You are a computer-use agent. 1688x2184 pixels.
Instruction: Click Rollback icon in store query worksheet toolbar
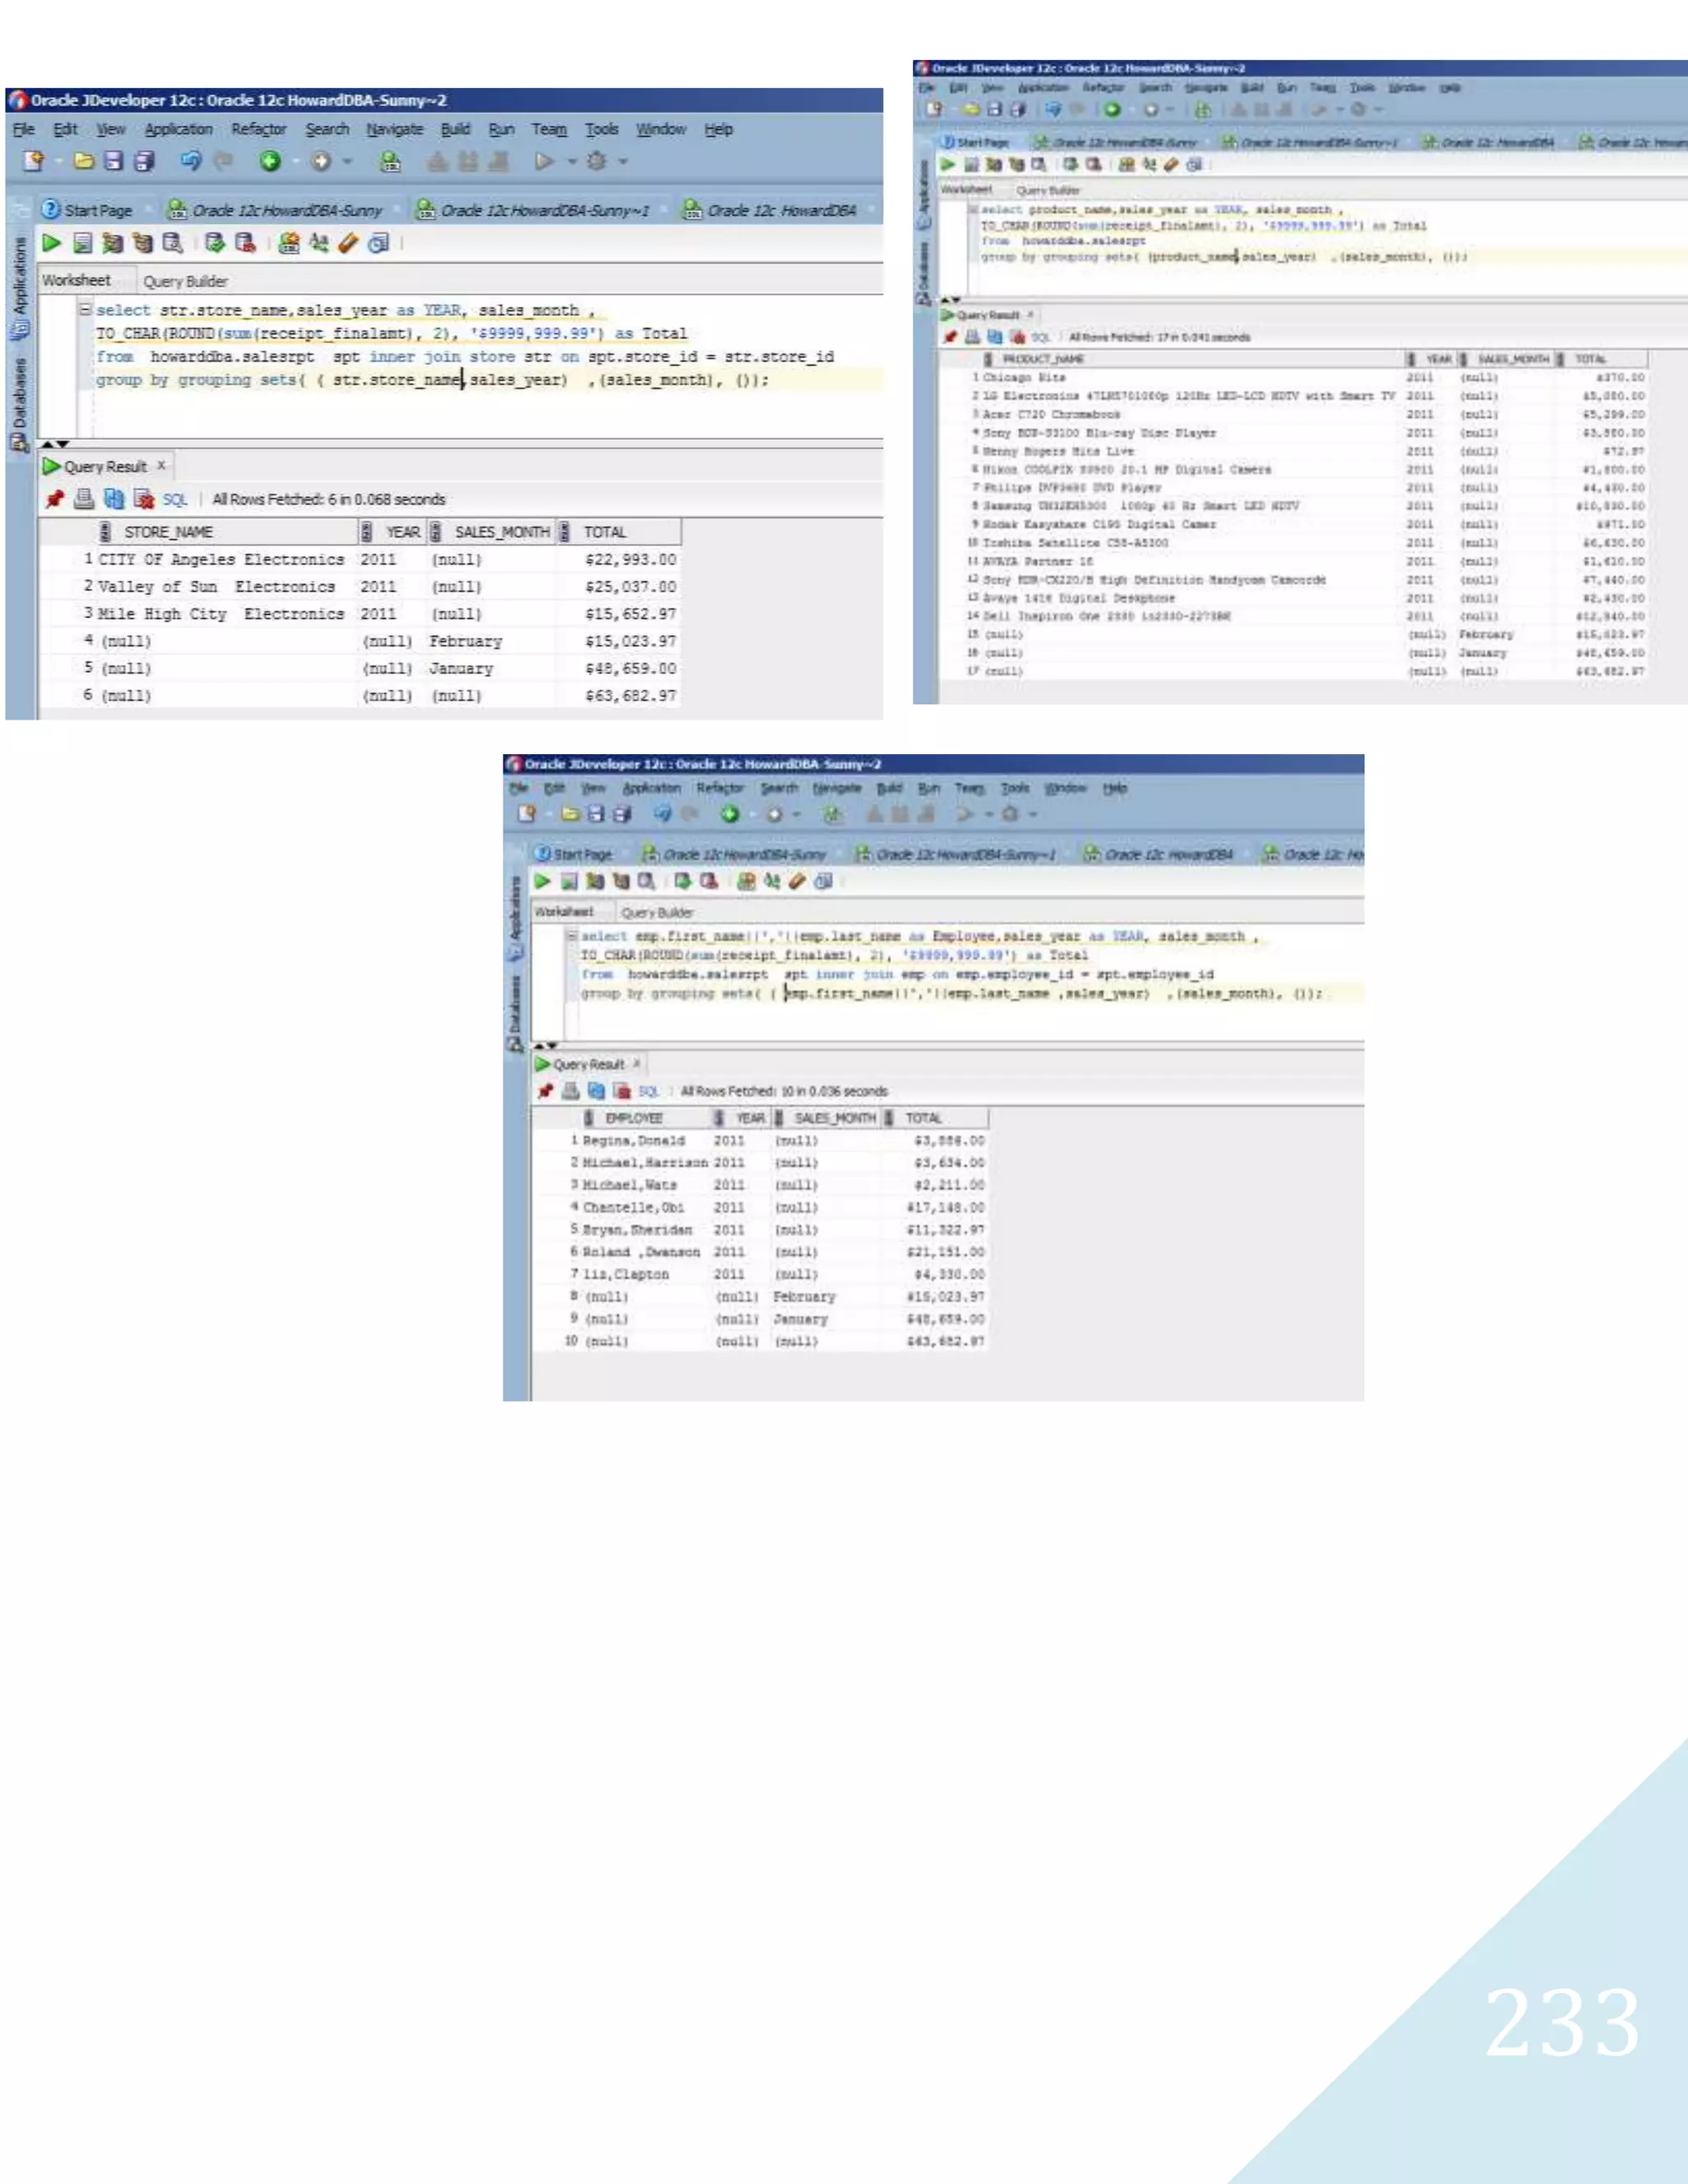(x=245, y=243)
